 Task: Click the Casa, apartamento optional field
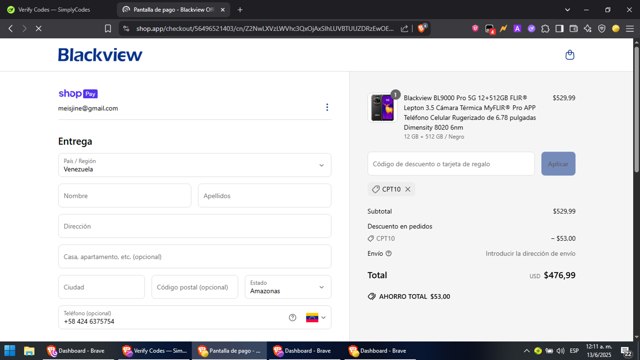[195, 257]
